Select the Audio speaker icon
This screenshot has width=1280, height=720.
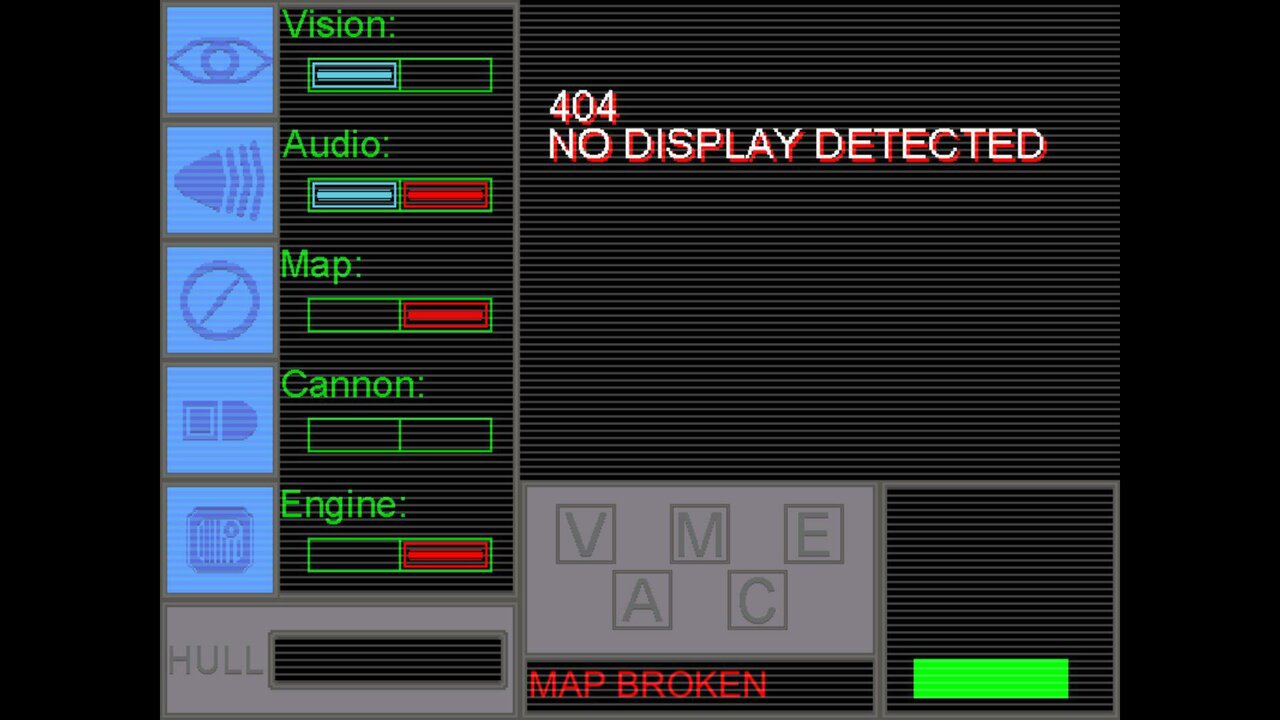(220, 180)
